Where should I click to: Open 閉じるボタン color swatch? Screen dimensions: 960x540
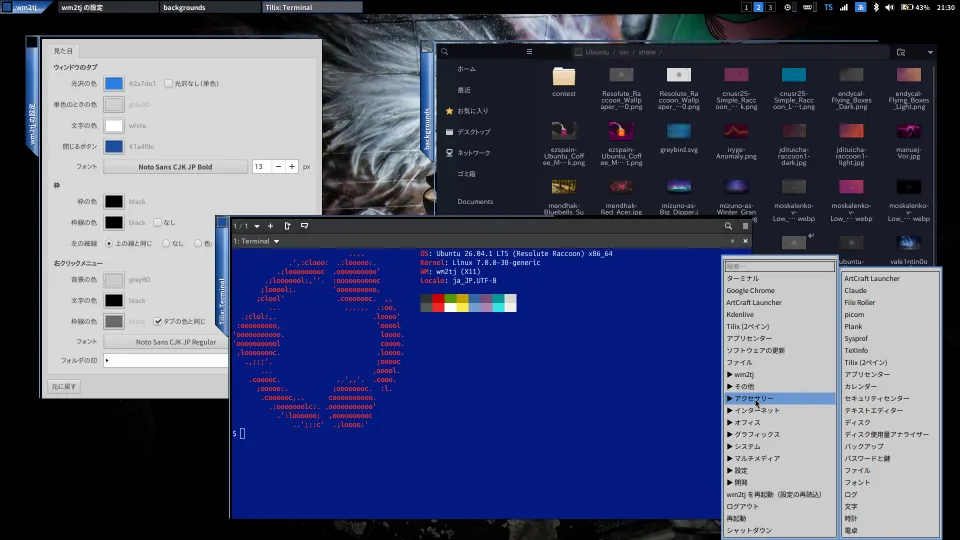pos(113,146)
